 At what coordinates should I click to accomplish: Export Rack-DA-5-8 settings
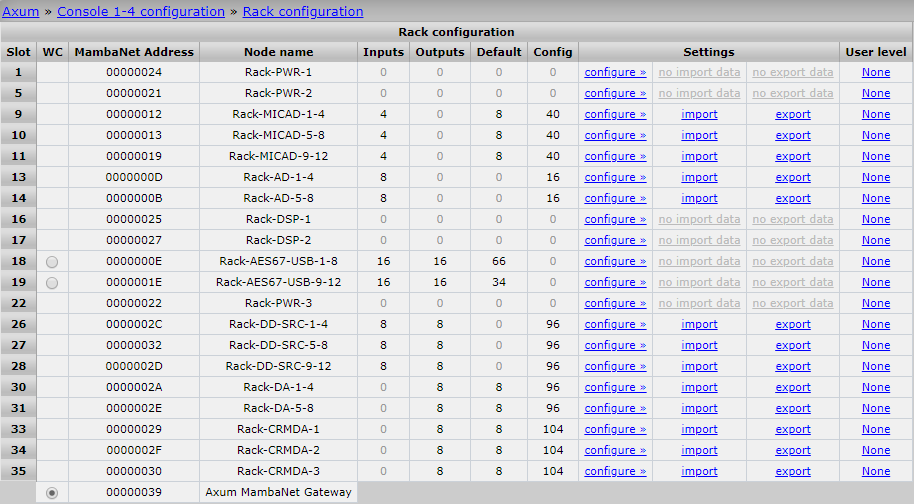[x=793, y=408]
